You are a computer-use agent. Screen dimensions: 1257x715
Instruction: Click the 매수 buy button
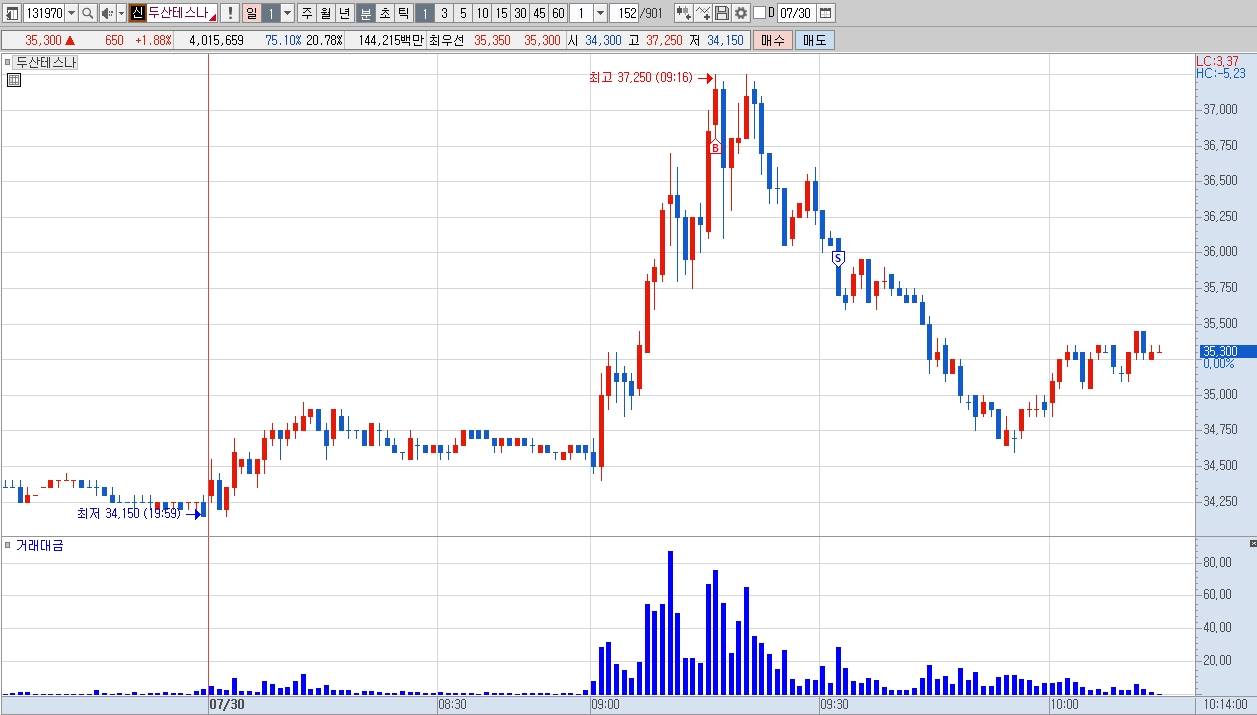click(x=773, y=40)
